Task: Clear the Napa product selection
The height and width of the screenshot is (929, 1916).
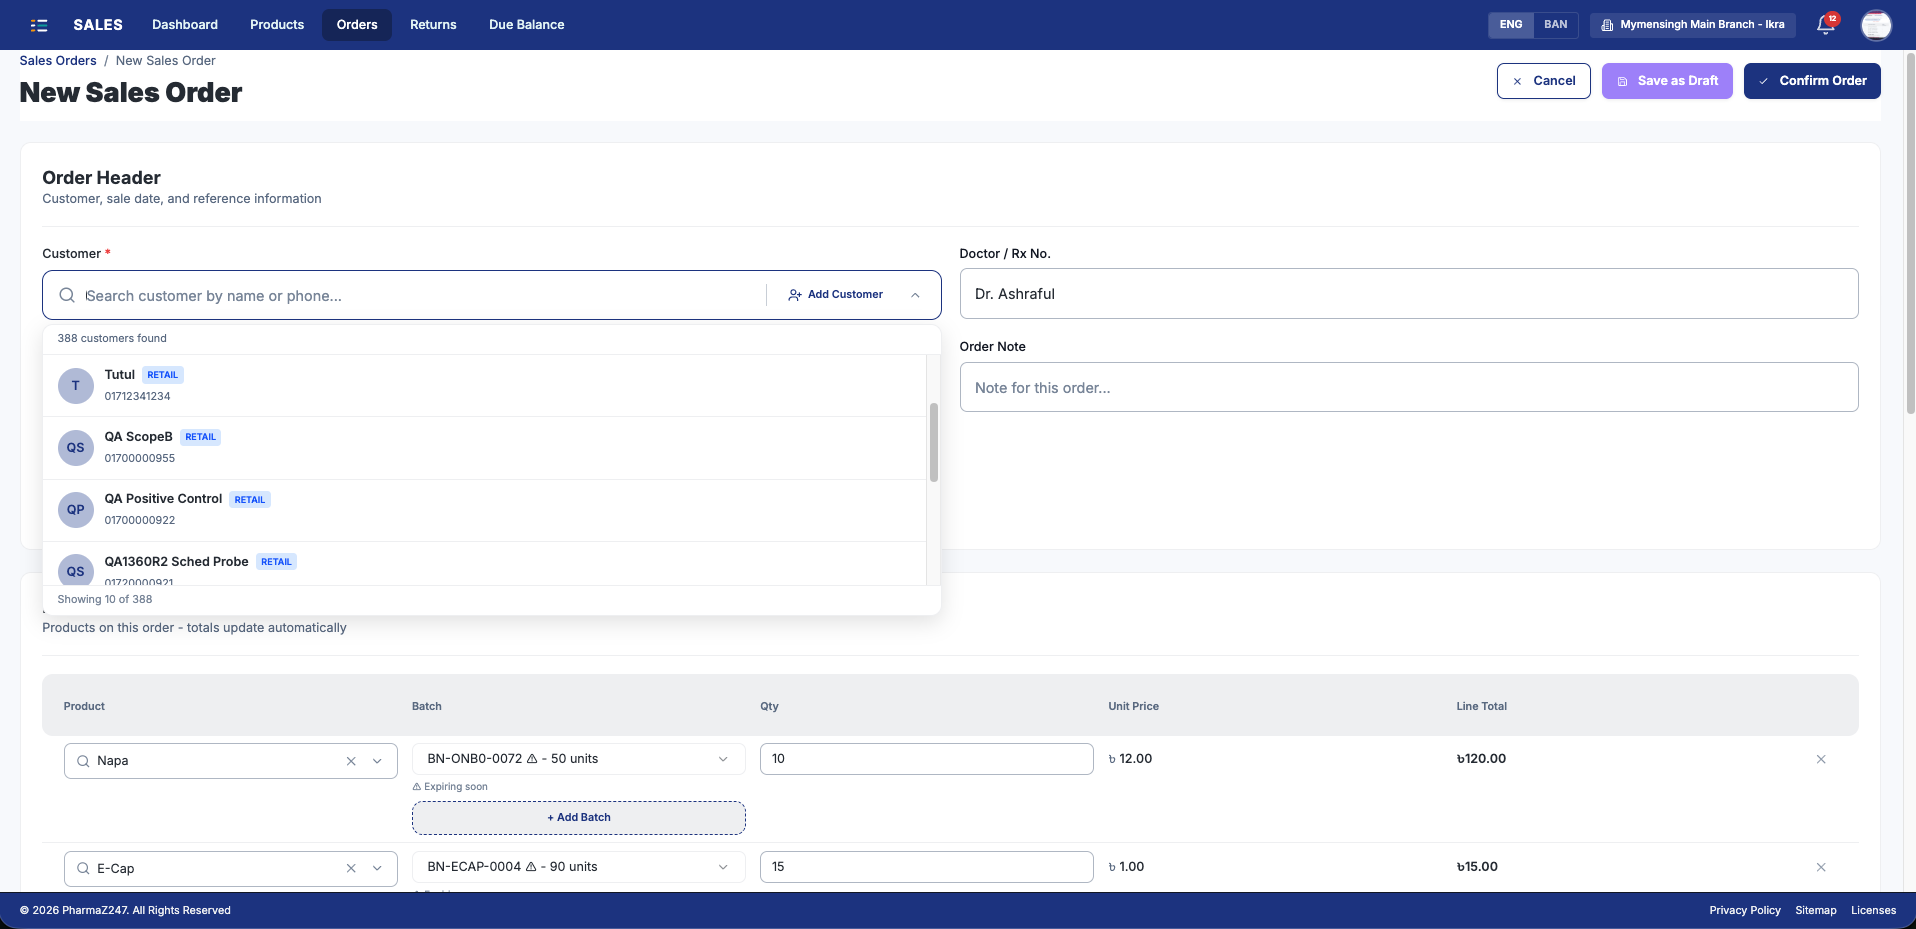Action: coord(351,761)
